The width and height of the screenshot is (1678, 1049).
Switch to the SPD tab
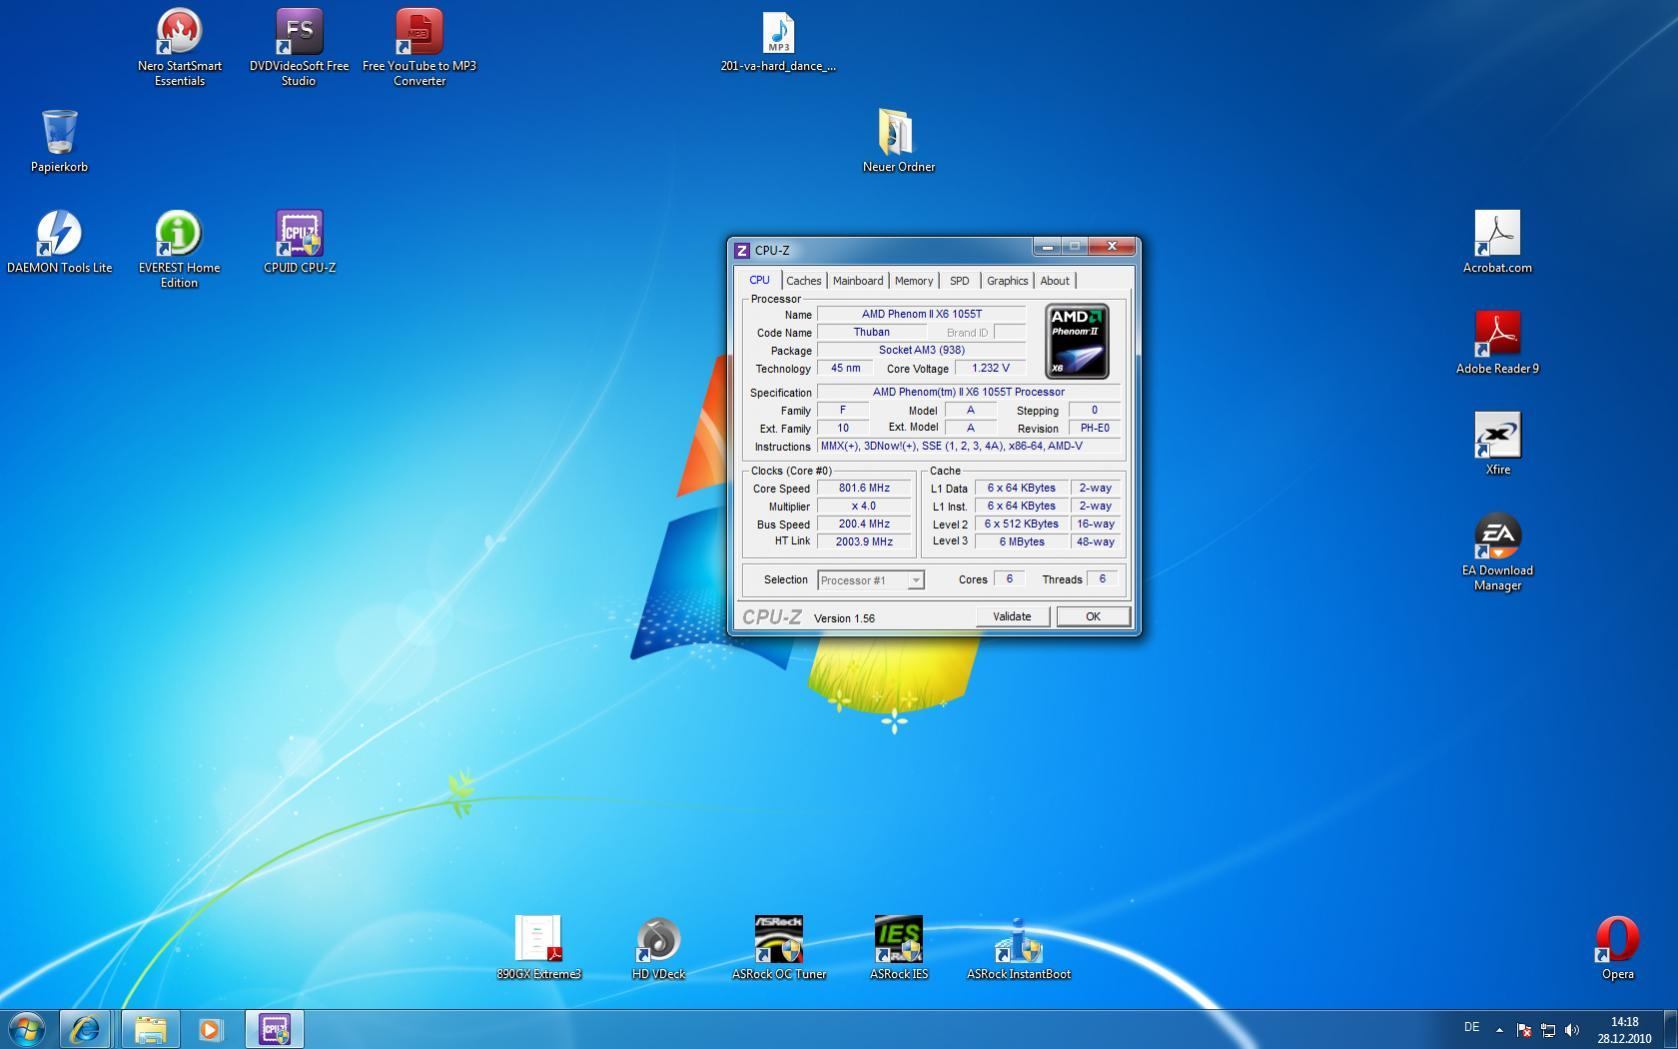pyautogui.click(x=959, y=281)
